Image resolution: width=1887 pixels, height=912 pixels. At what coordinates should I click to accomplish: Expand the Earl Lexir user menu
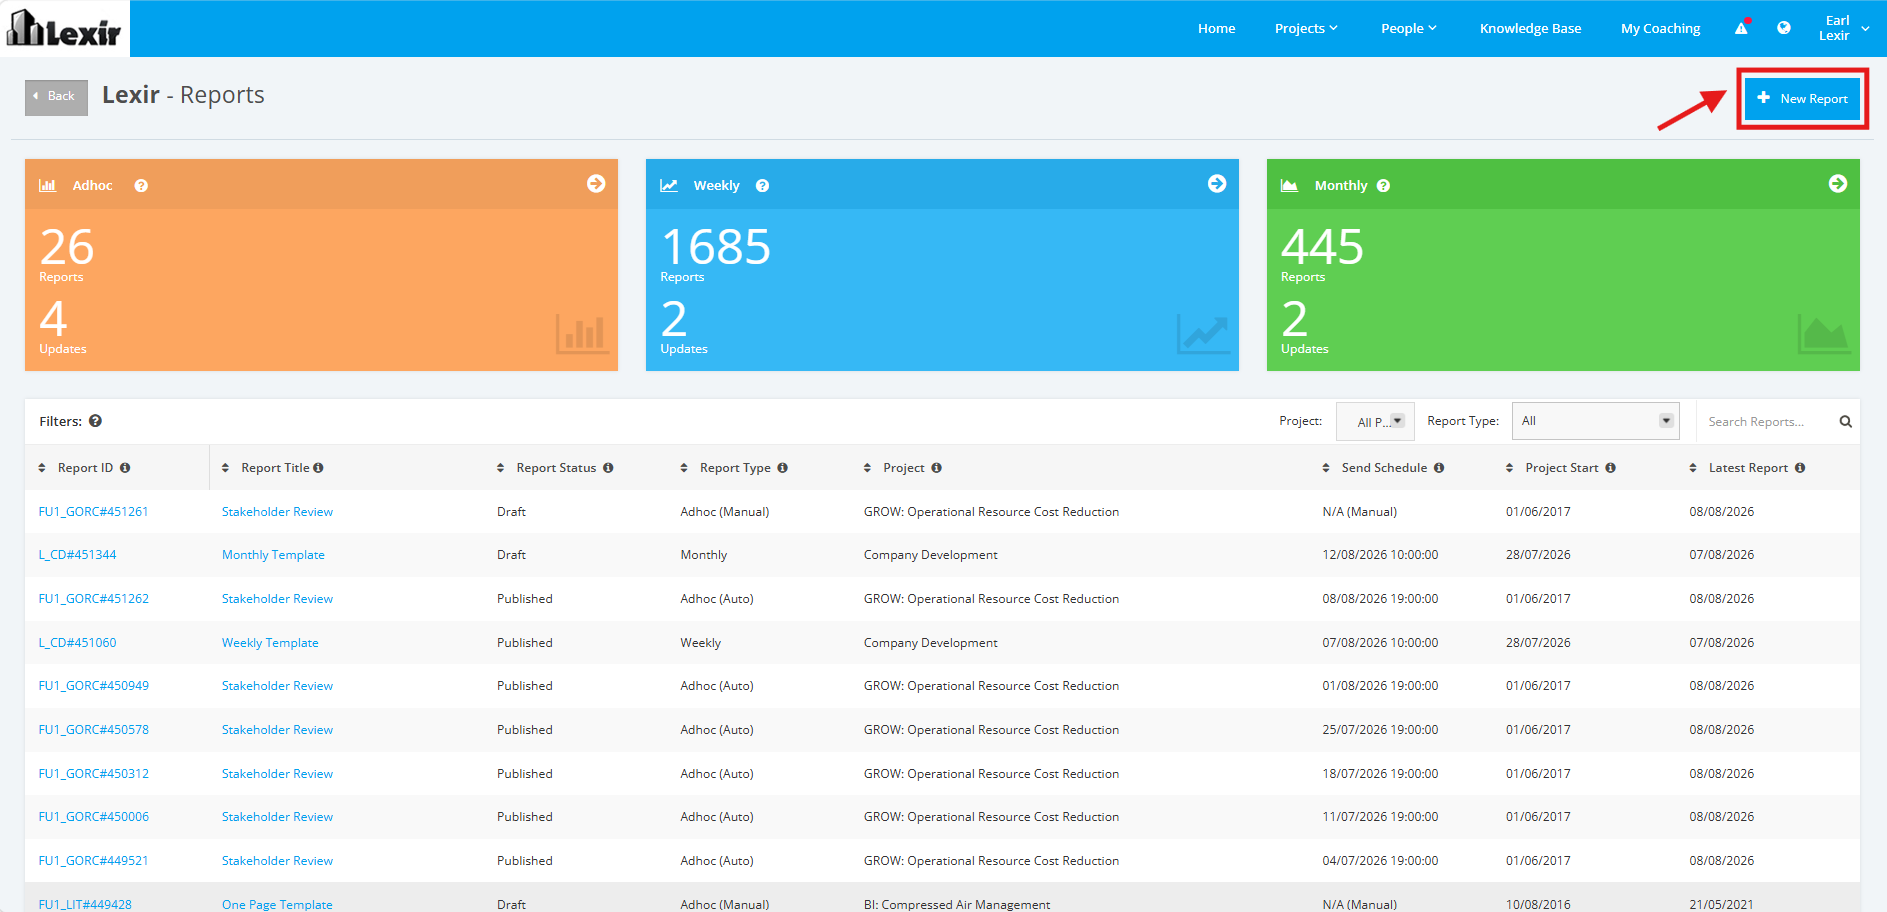point(1843,28)
